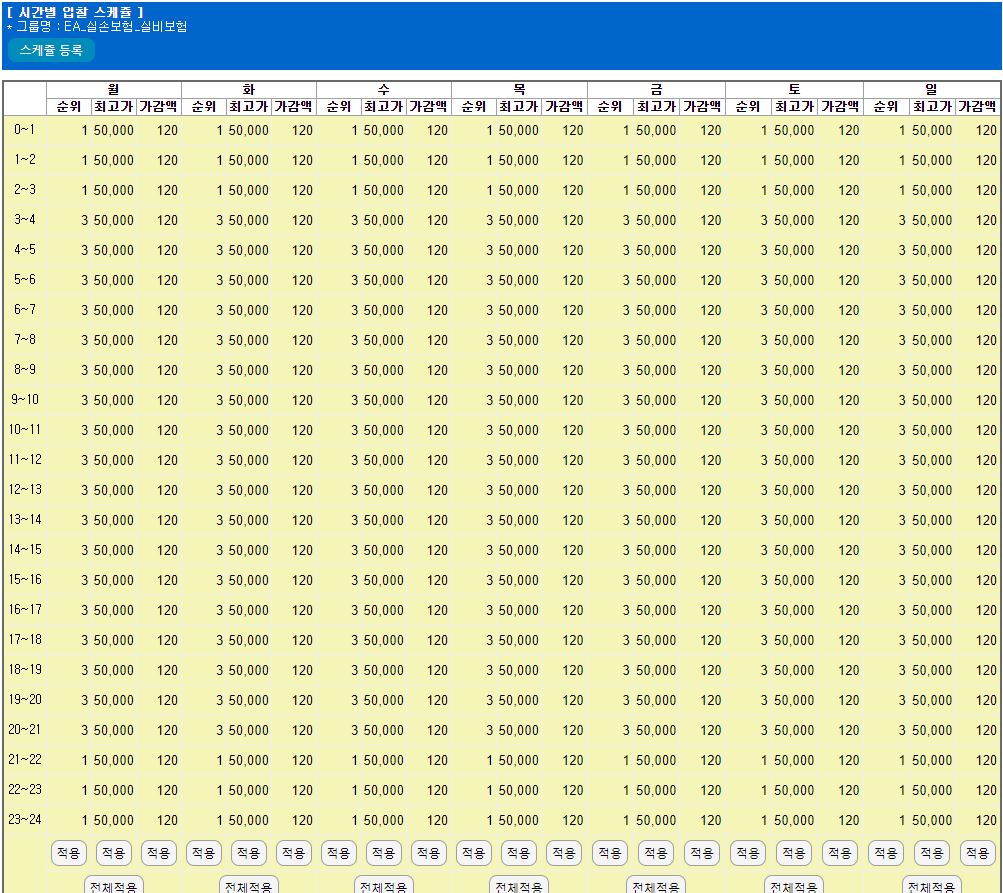Edit Monday 최고가 value in 3~4 row
Viewport: 1003px width, 893px height.
[x=114, y=220]
